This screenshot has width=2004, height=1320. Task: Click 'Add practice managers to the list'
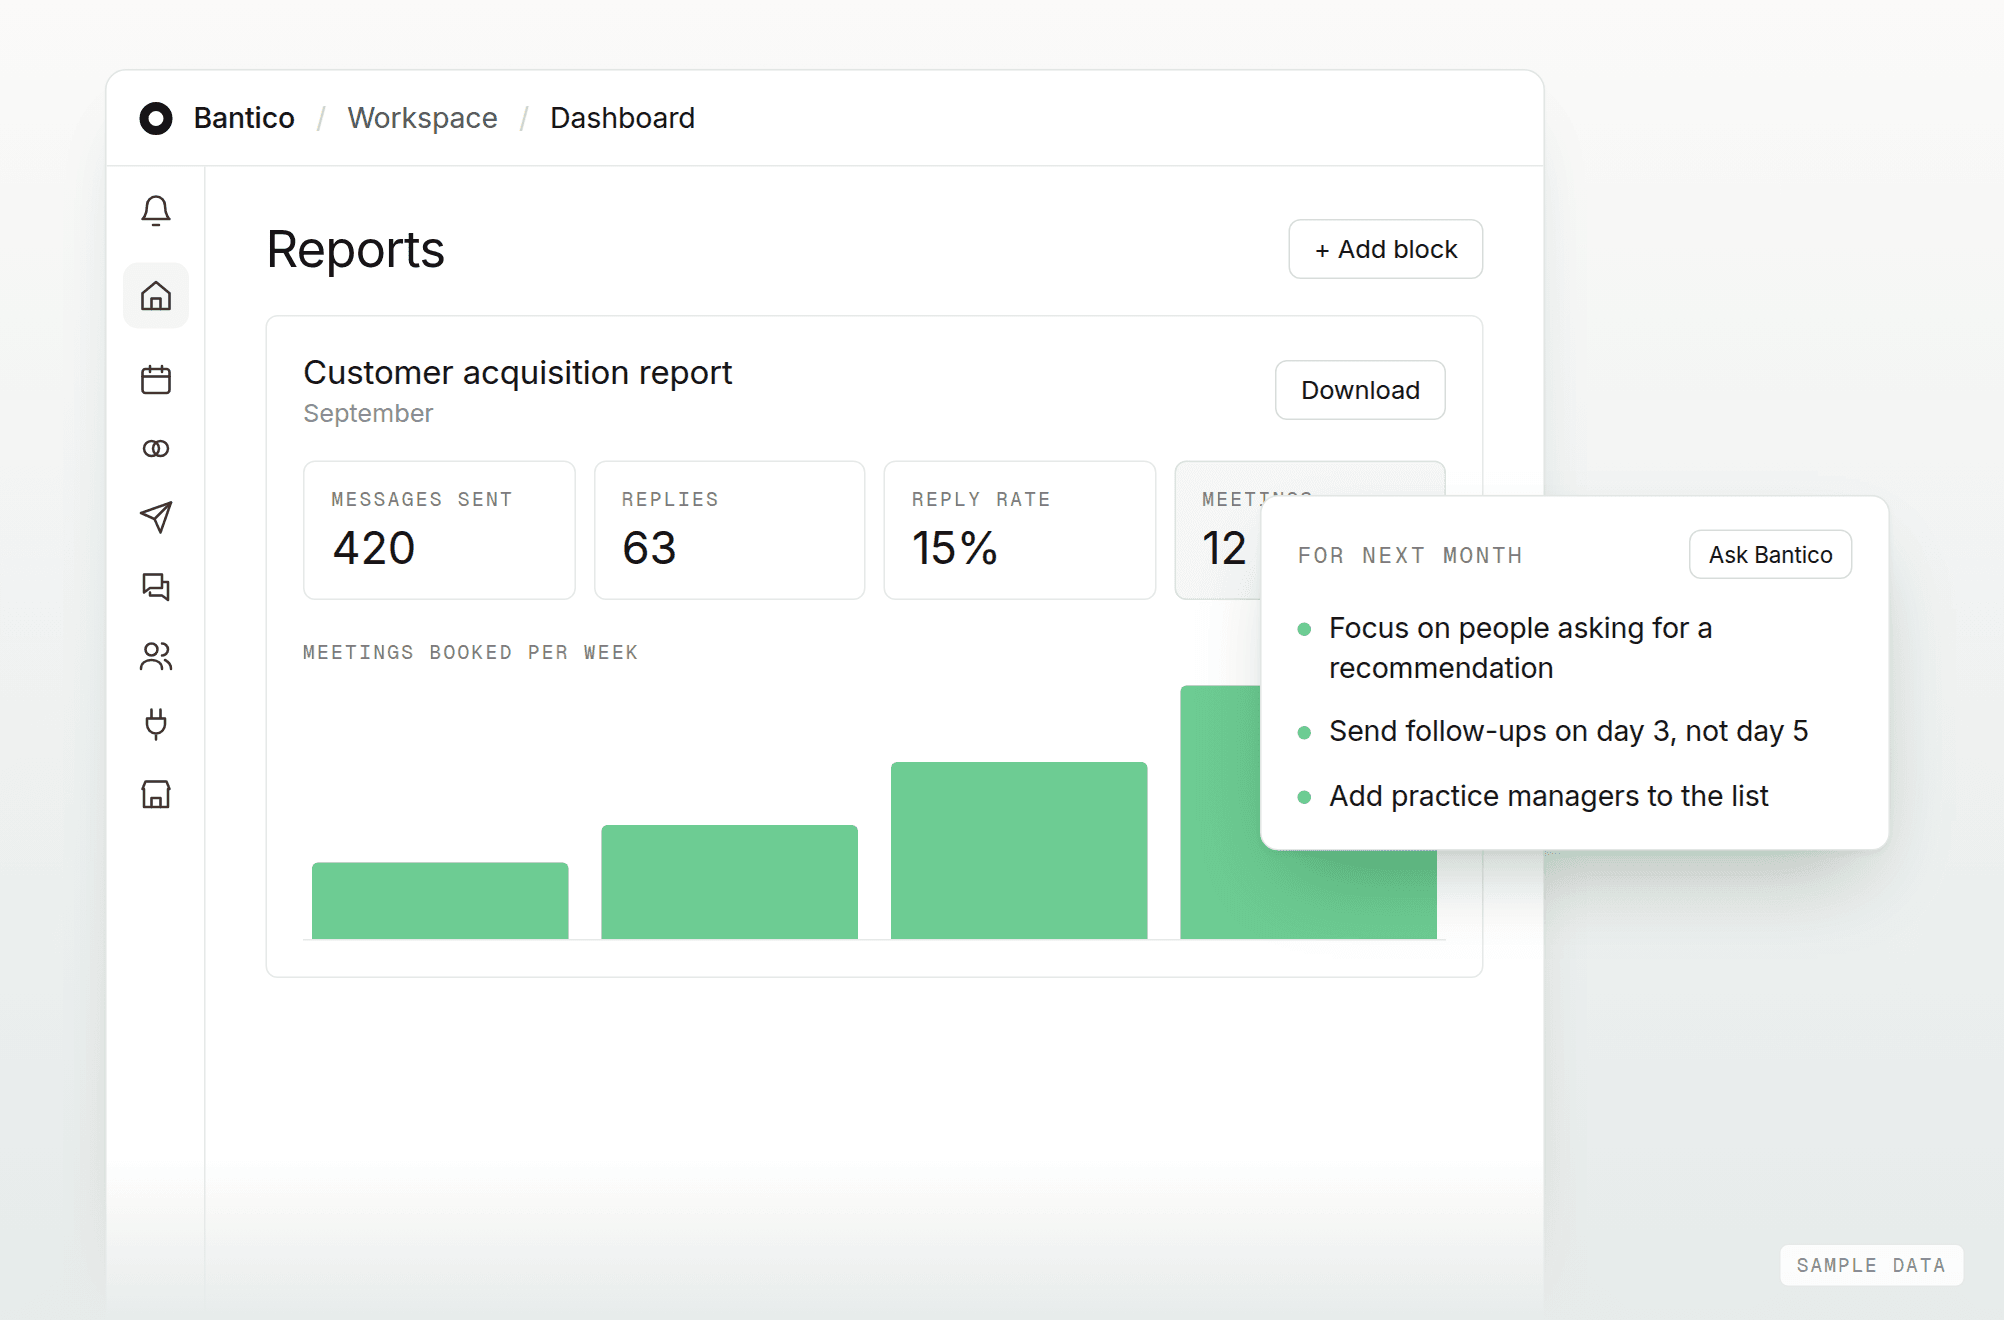(1548, 796)
